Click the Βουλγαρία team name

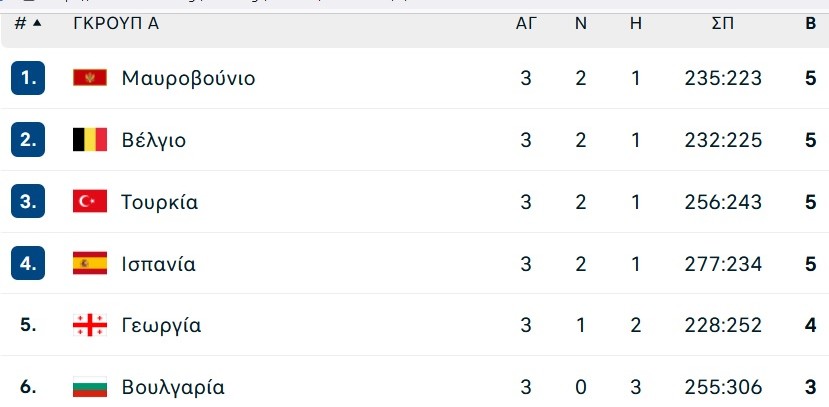point(173,387)
